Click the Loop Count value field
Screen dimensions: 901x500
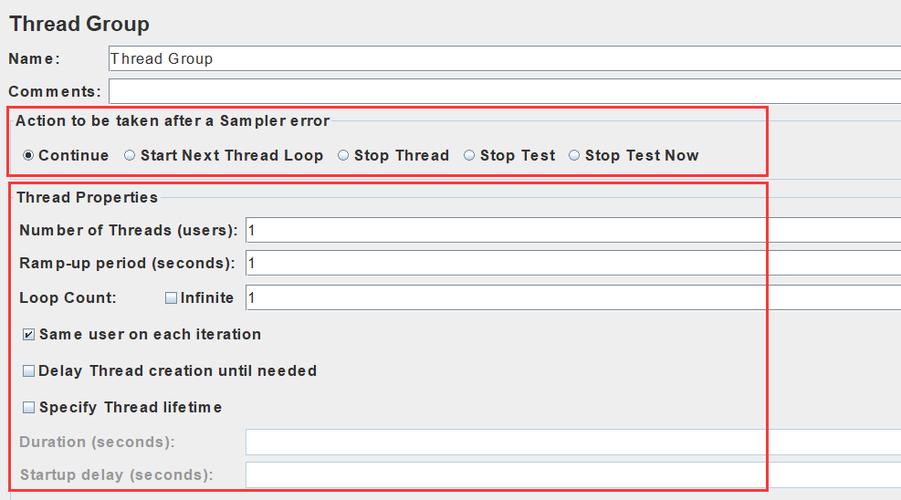(570, 297)
